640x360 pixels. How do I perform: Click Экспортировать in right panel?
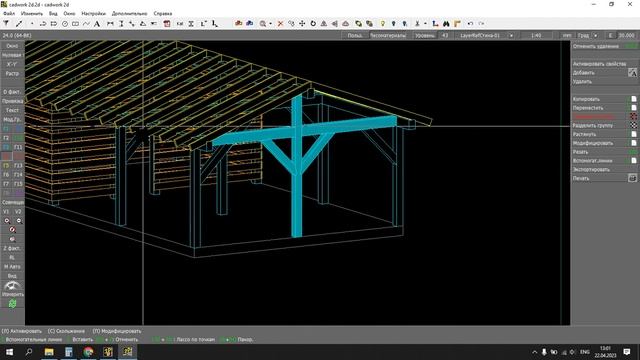coord(591,169)
